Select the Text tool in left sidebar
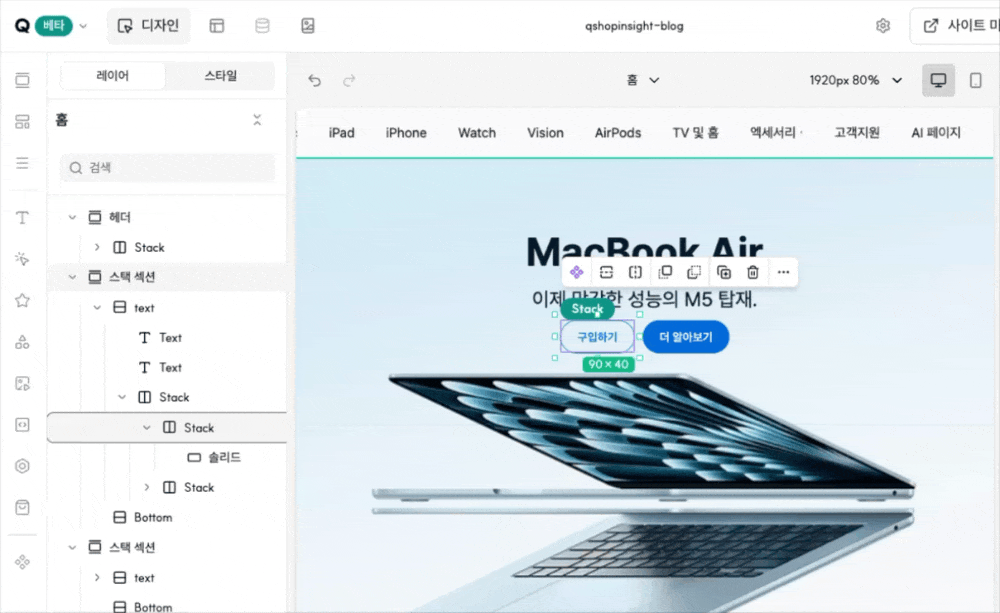Image resolution: width=1000 pixels, height=613 pixels. pyautogui.click(x=22, y=218)
